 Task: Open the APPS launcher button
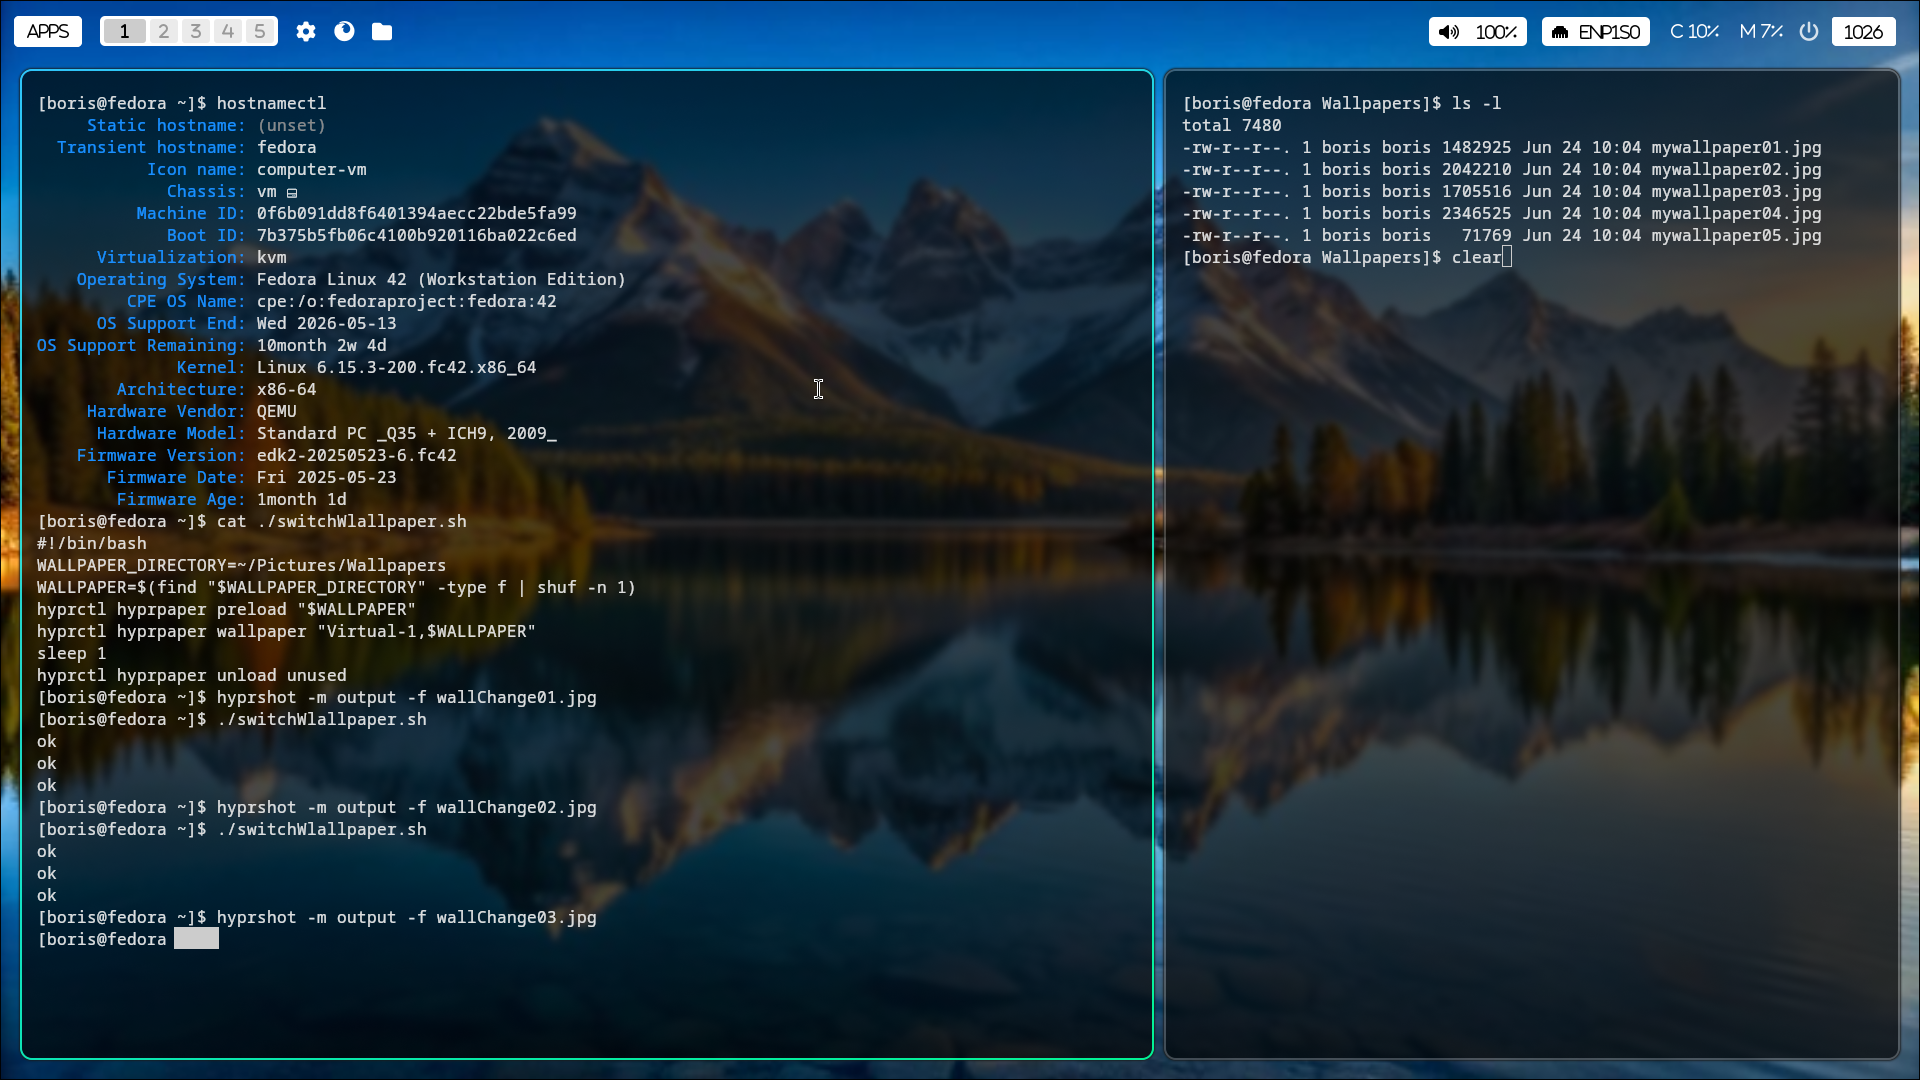coord(48,32)
